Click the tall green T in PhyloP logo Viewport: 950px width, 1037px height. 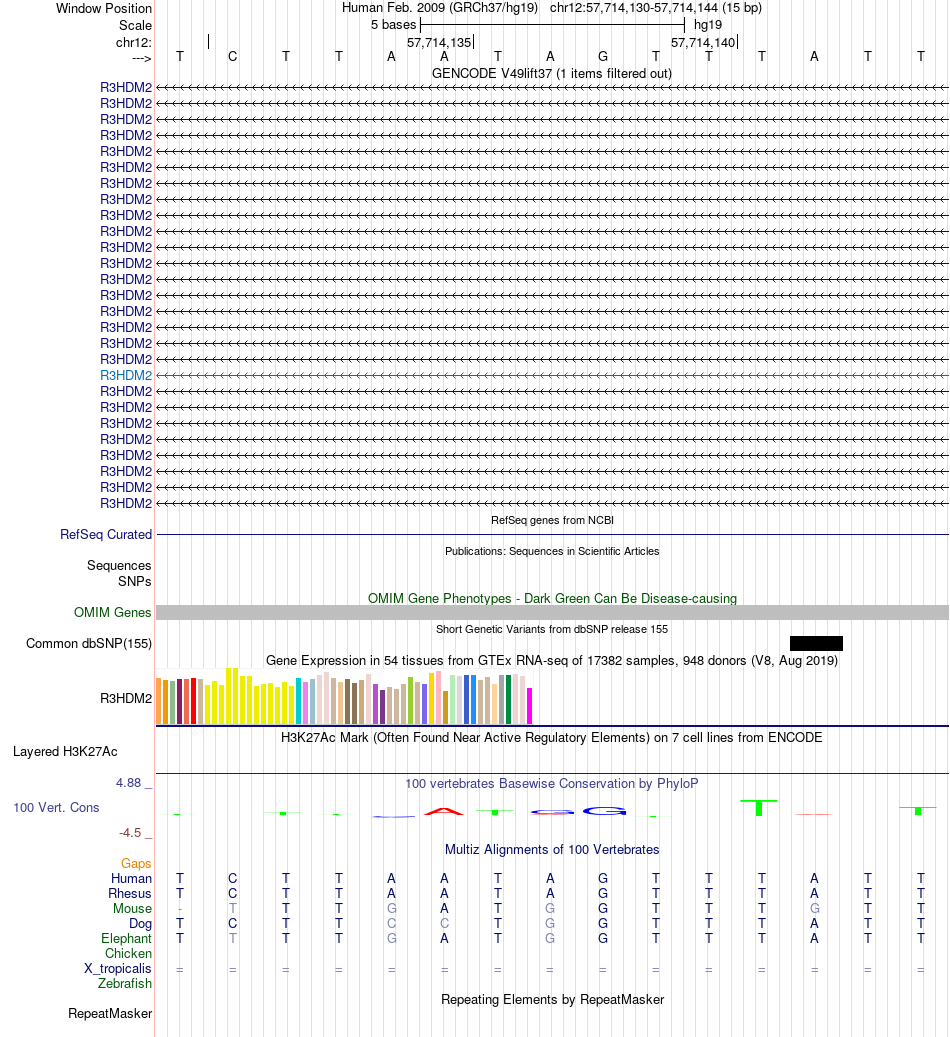pyautogui.click(x=759, y=807)
